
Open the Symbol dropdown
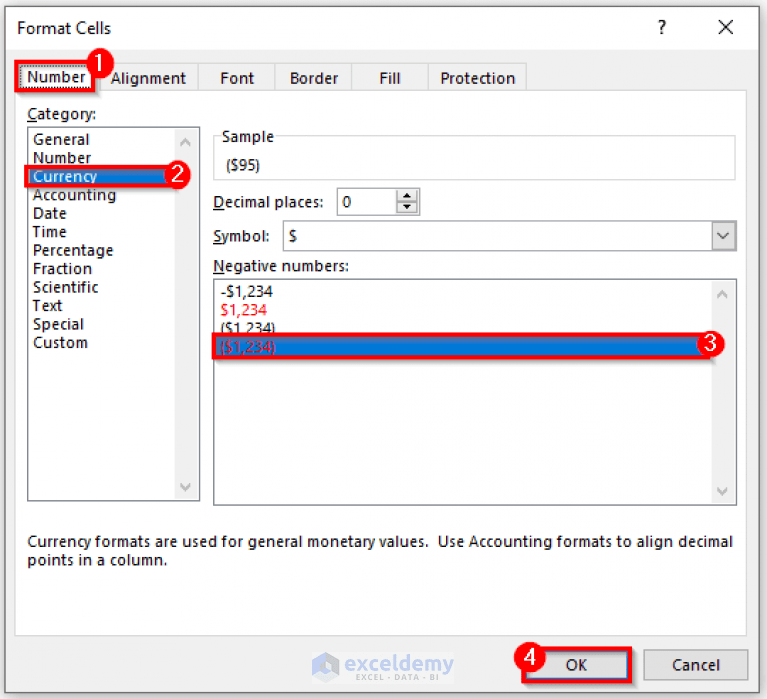coord(723,236)
